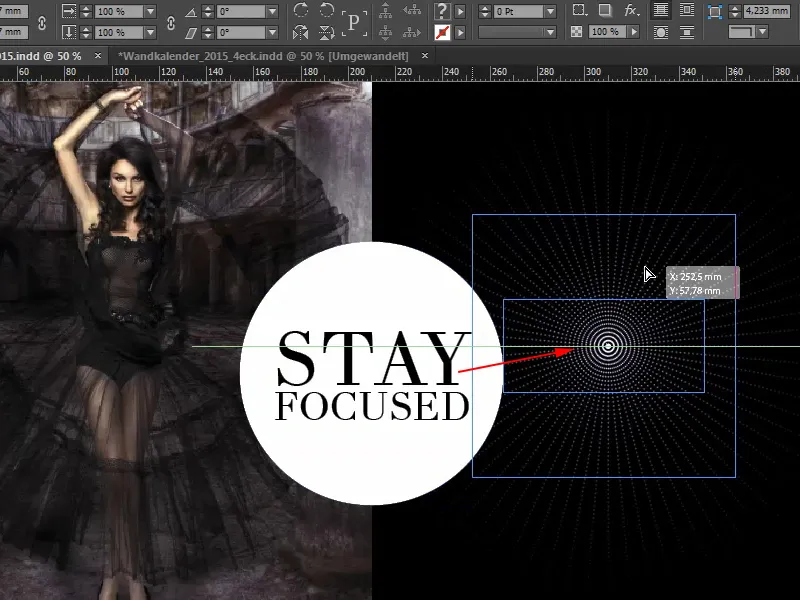Click the shear angle icon
Image resolution: width=800 pixels, height=600 pixels.
191,33
